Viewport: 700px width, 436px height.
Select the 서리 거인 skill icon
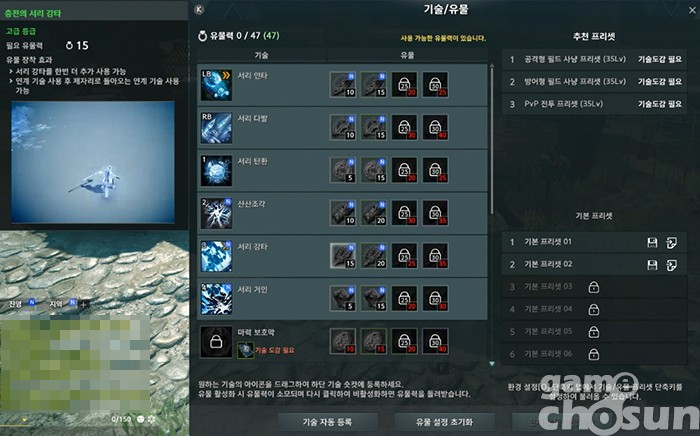click(216, 299)
